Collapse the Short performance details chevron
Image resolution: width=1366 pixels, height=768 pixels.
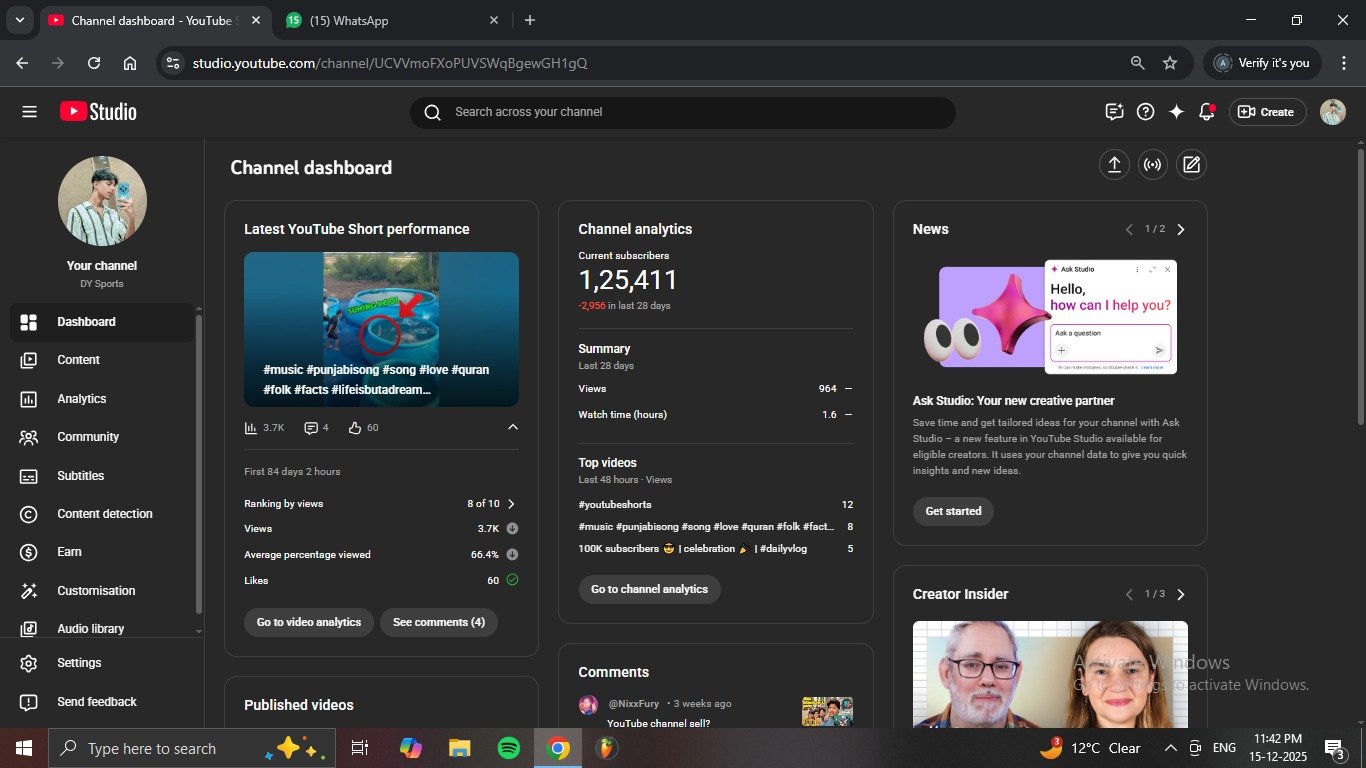513,428
